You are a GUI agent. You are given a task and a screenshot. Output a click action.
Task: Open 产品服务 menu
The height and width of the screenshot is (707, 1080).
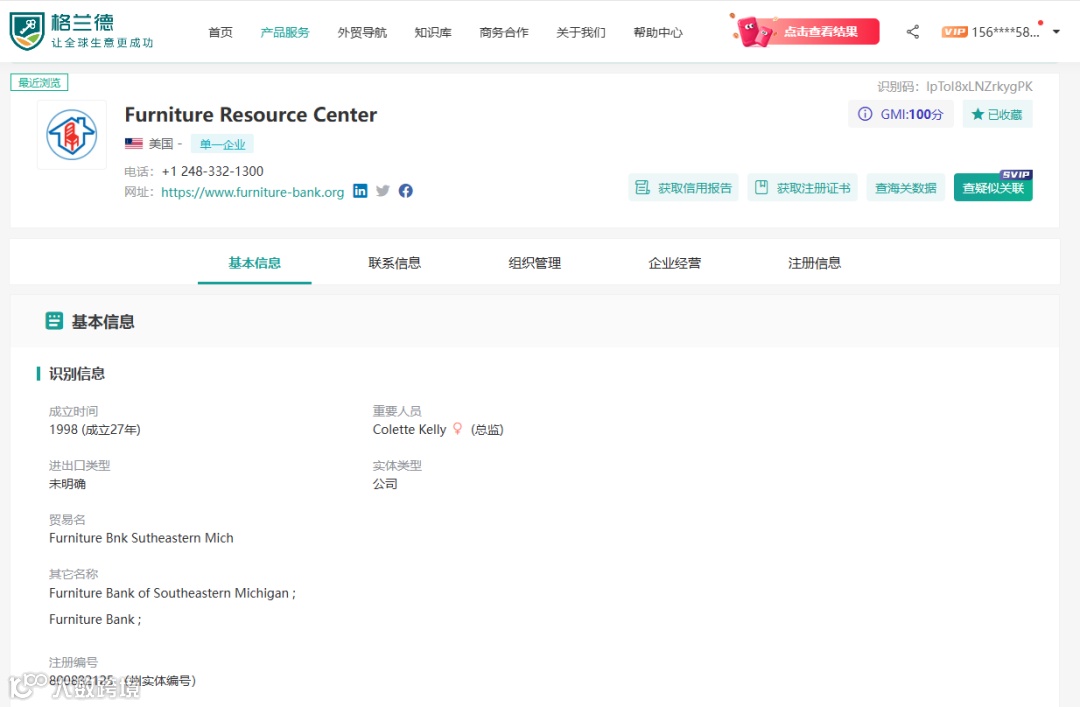pos(285,32)
